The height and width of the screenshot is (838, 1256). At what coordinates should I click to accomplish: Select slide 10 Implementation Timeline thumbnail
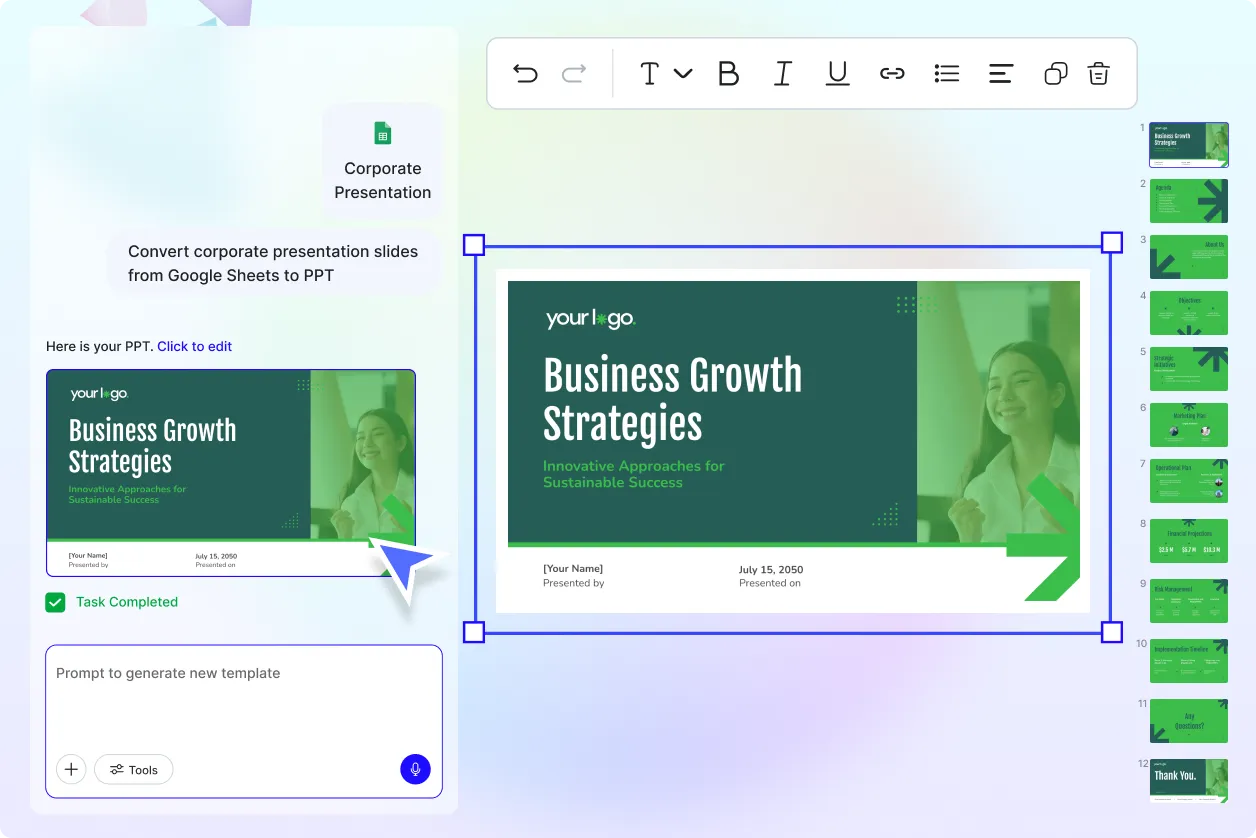(x=1189, y=661)
